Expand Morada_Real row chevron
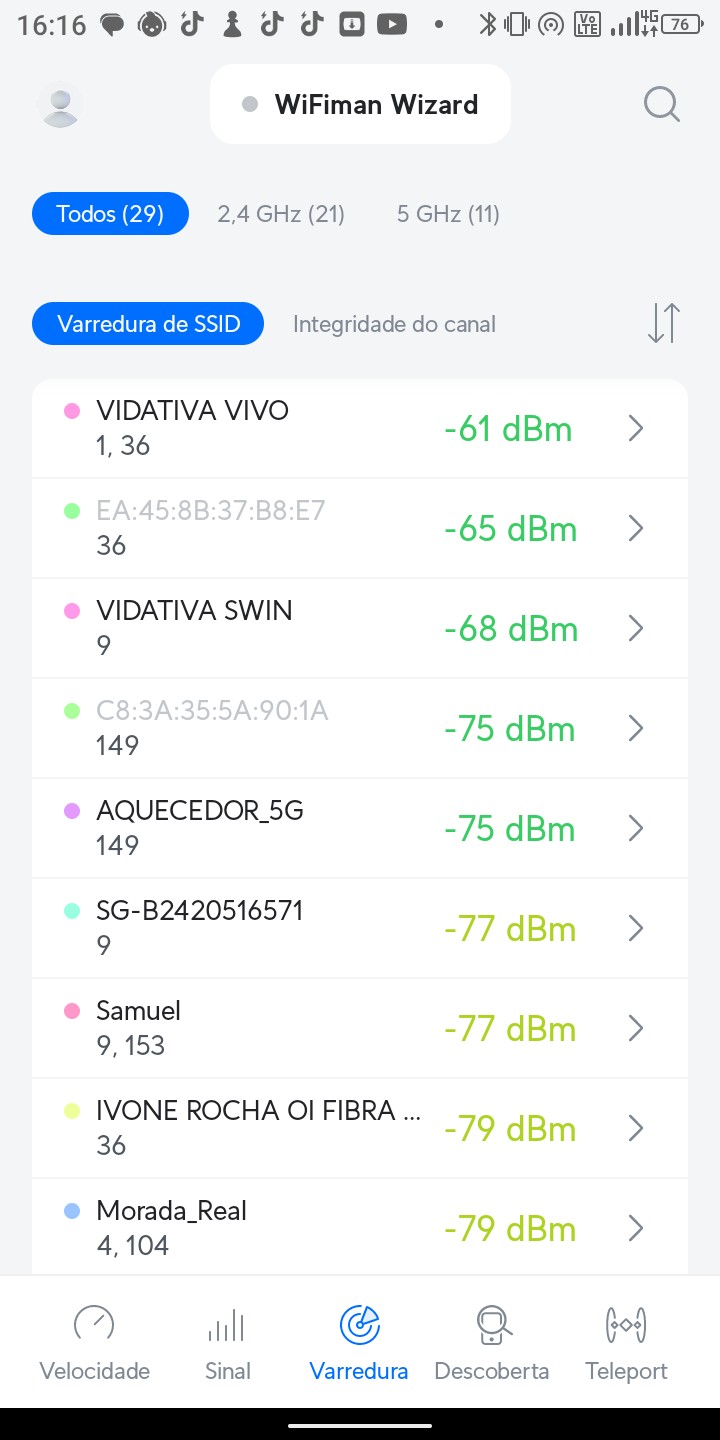Viewport: 720px width, 1440px height. coord(635,1229)
